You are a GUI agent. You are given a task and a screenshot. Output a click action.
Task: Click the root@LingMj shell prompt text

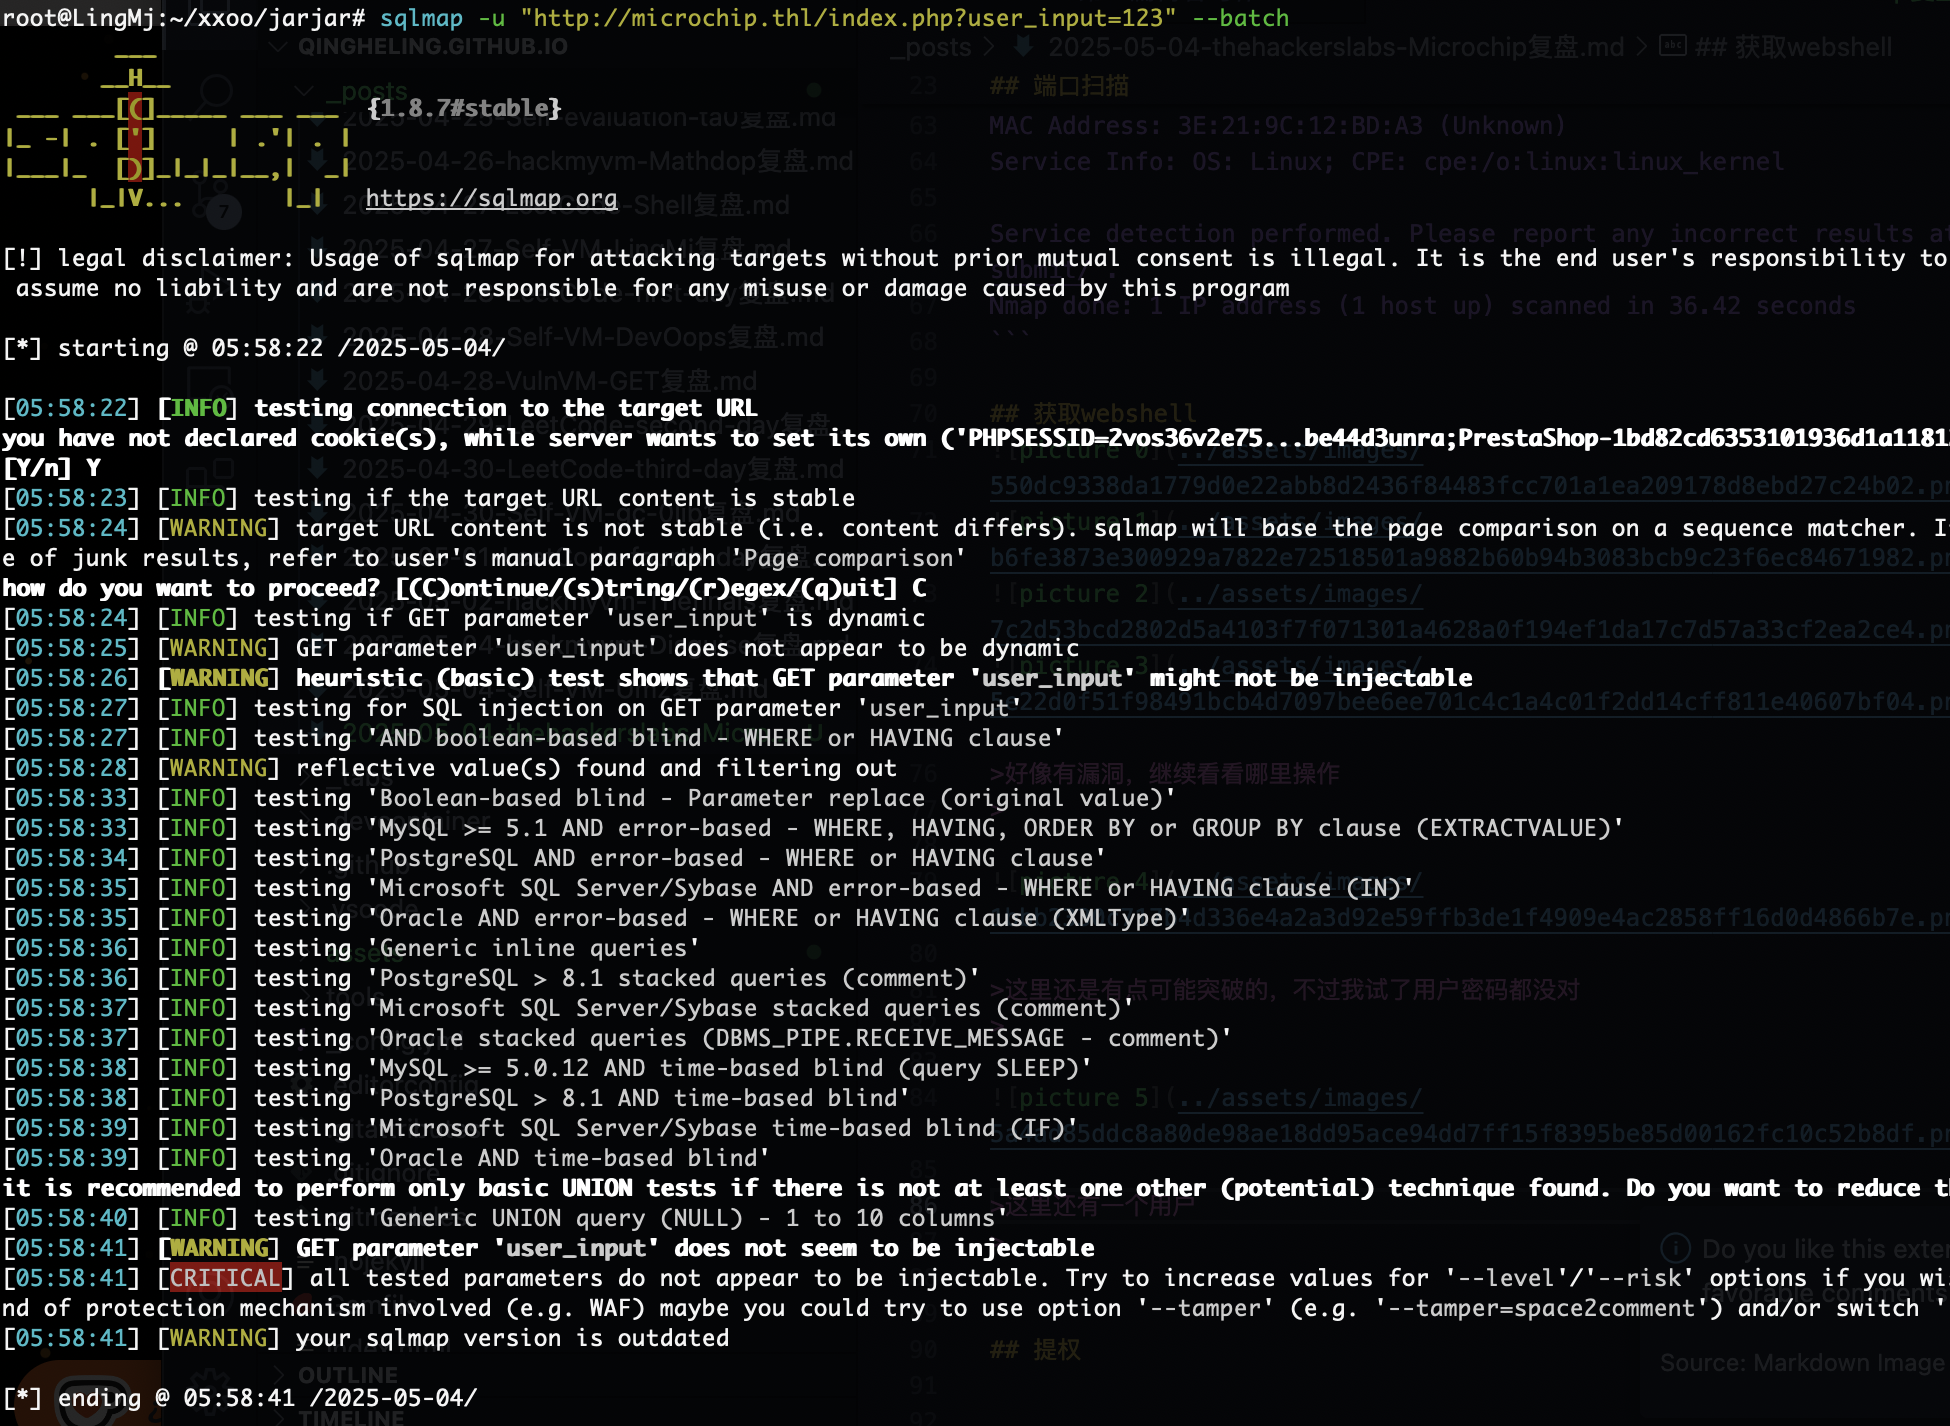tap(184, 18)
